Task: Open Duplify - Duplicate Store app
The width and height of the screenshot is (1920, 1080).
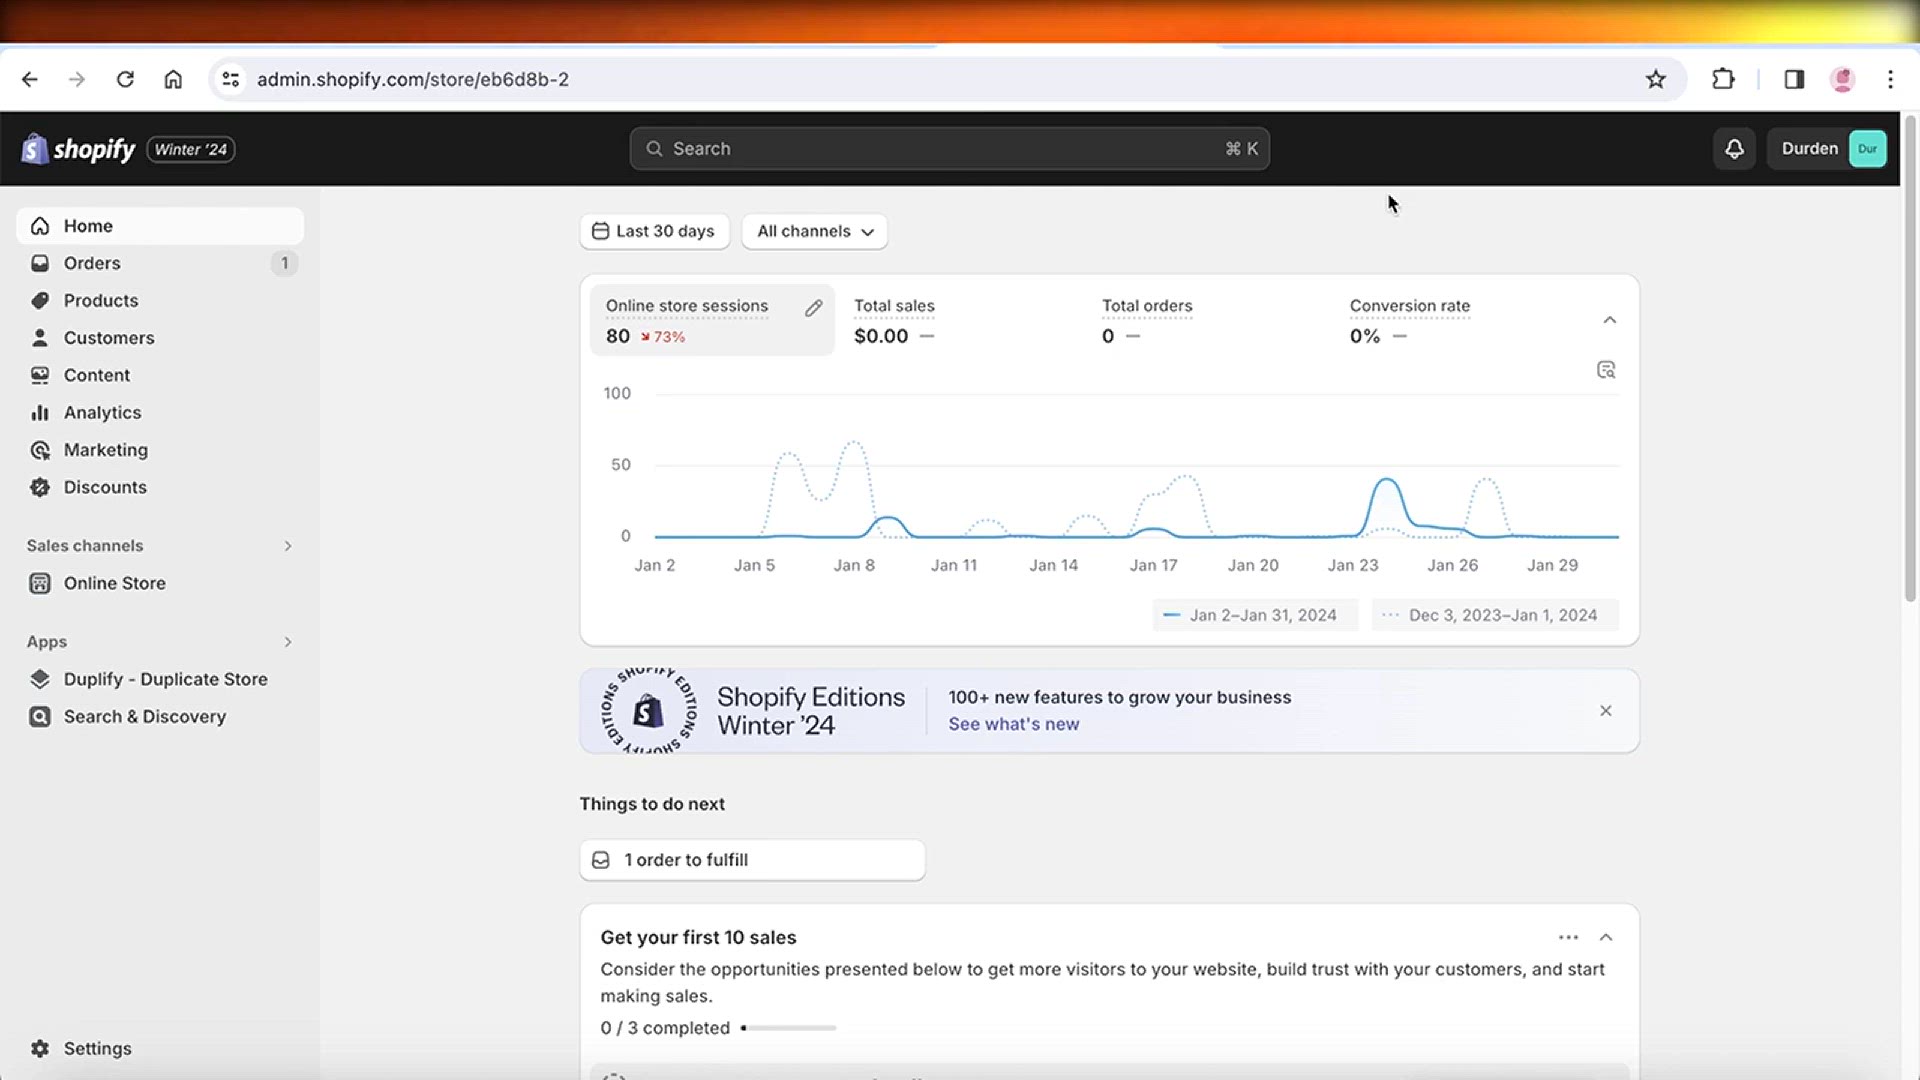Action: coord(160,679)
